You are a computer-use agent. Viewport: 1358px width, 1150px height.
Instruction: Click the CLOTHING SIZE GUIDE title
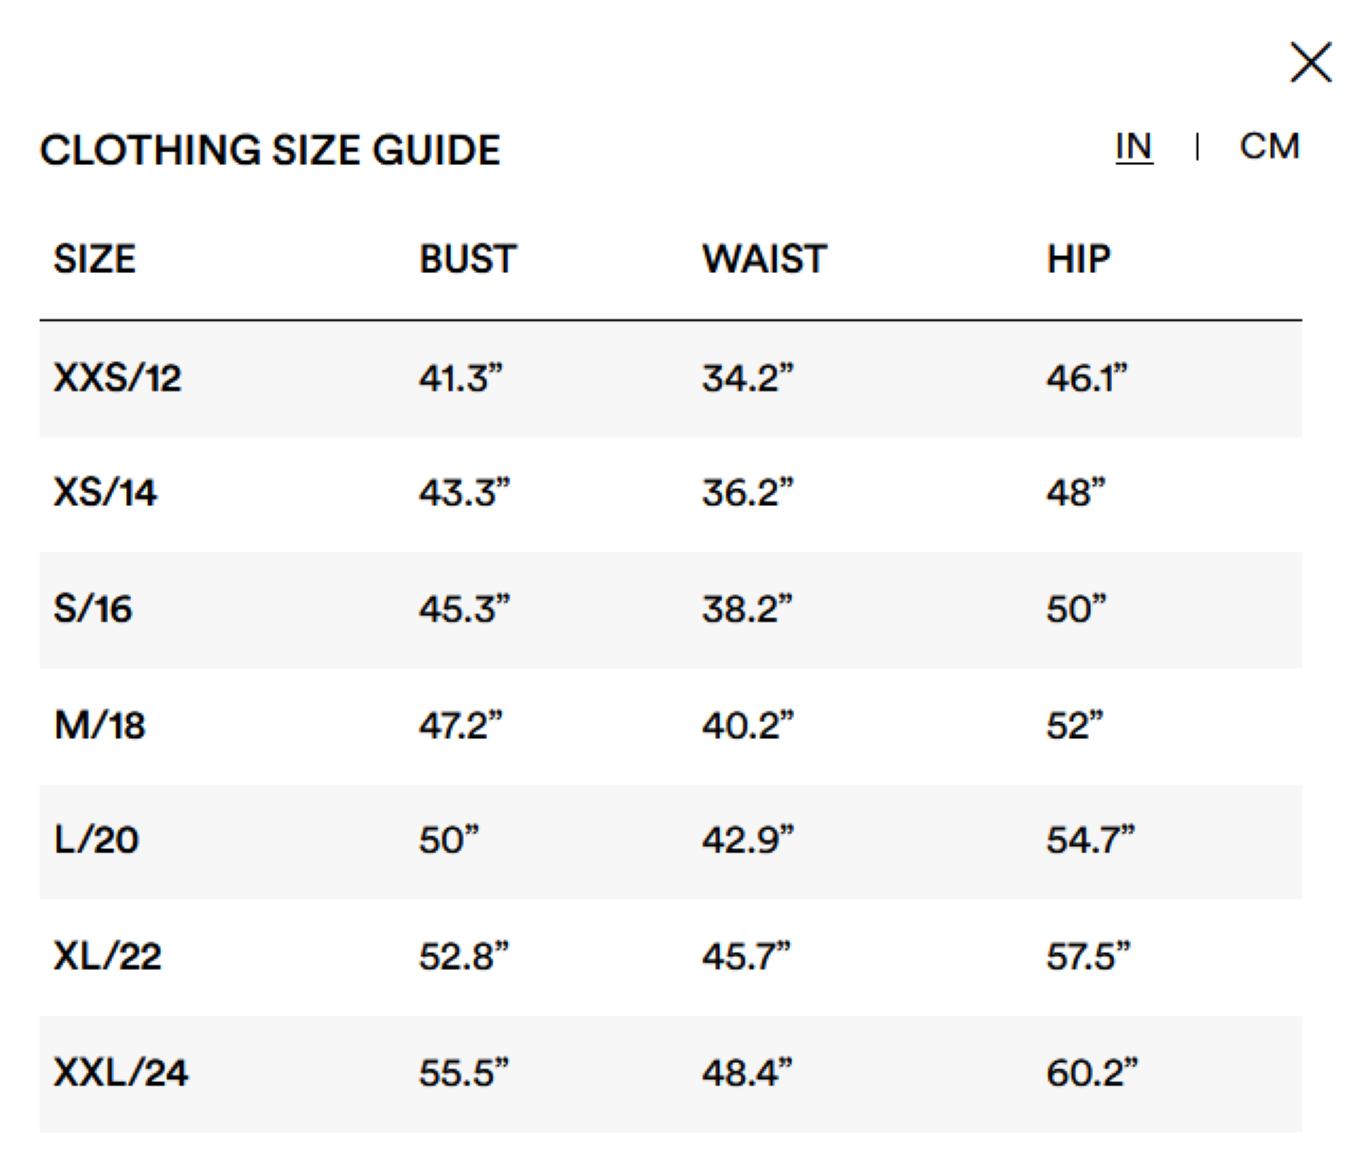click(x=270, y=150)
